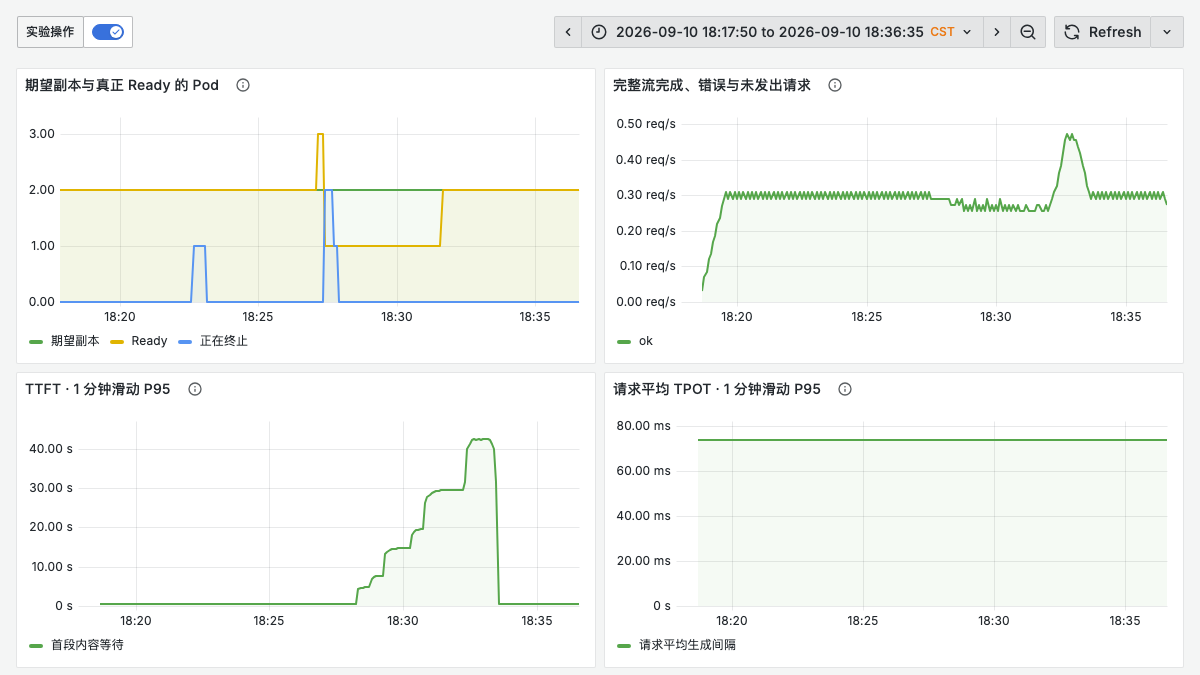The image size is (1200, 675).
Task: Toggle the 请求平均生成间隔 legend series
Action: pyautogui.click(x=687, y=645)
